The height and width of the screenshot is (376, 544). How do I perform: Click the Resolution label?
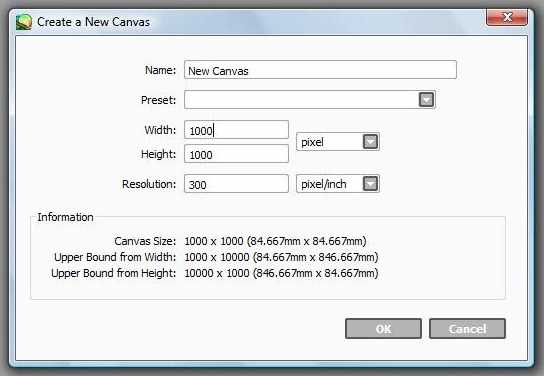coord(149,184)
